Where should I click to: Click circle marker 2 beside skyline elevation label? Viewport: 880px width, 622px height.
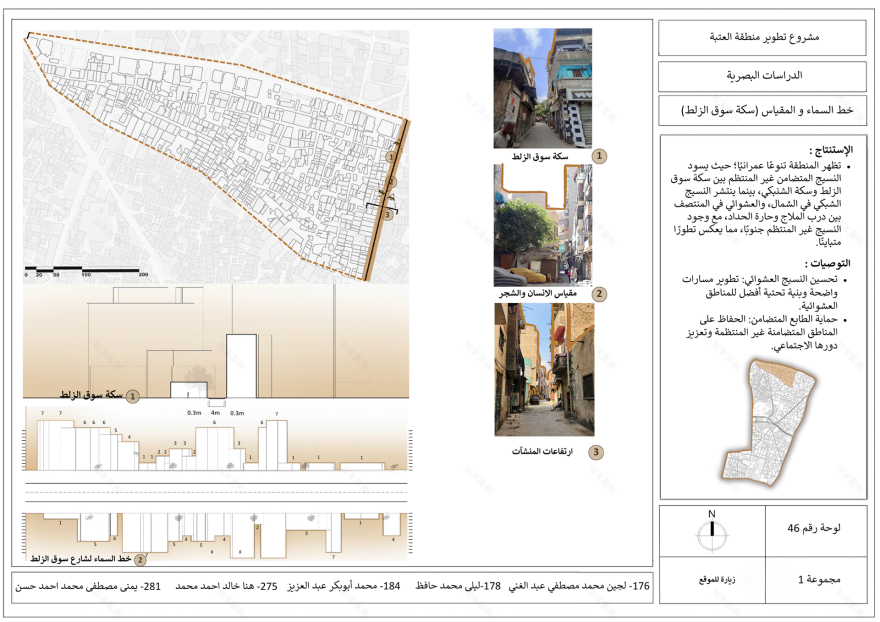(x=140, y=559)
